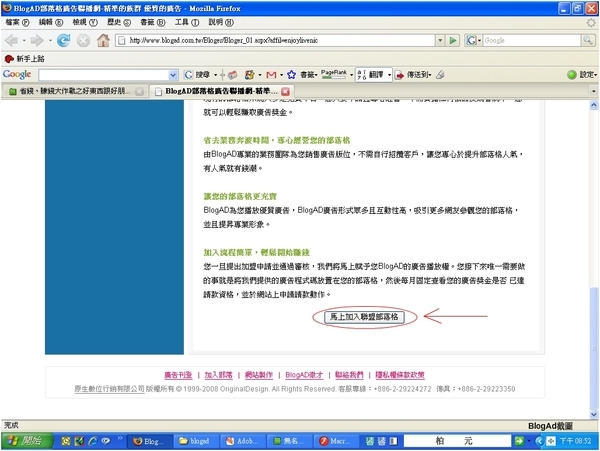Click the Blog... Firefox taskbar button

(x=148, y=441)
